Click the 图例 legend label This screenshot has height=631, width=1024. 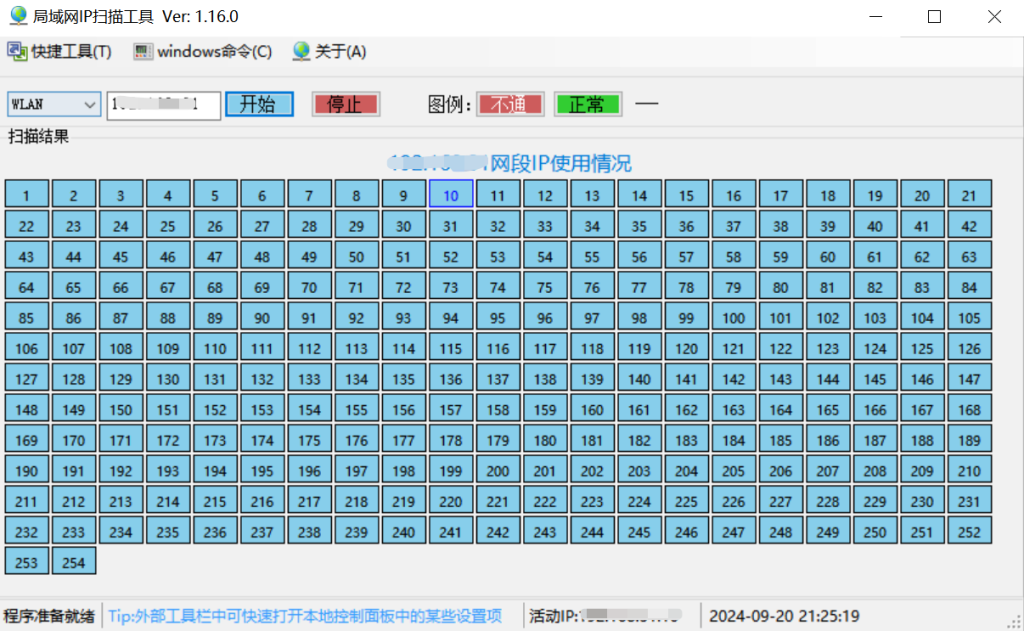(449, 105)
